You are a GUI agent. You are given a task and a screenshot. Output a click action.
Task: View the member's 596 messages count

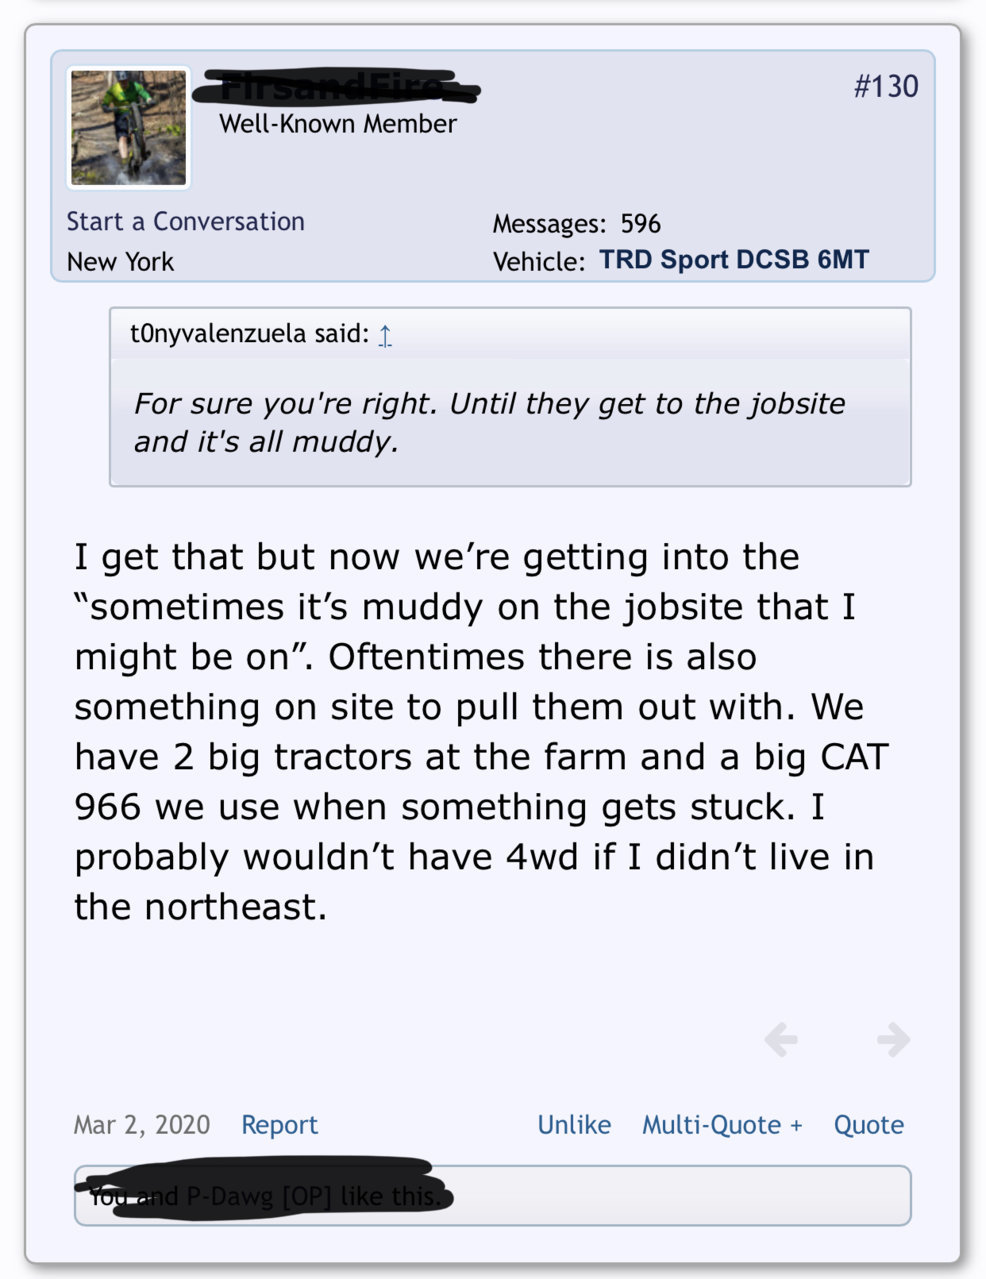577,224
